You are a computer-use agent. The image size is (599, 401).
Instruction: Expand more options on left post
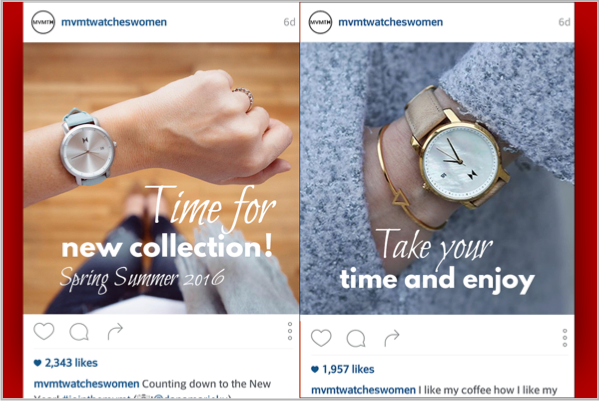tap(290, 331)
